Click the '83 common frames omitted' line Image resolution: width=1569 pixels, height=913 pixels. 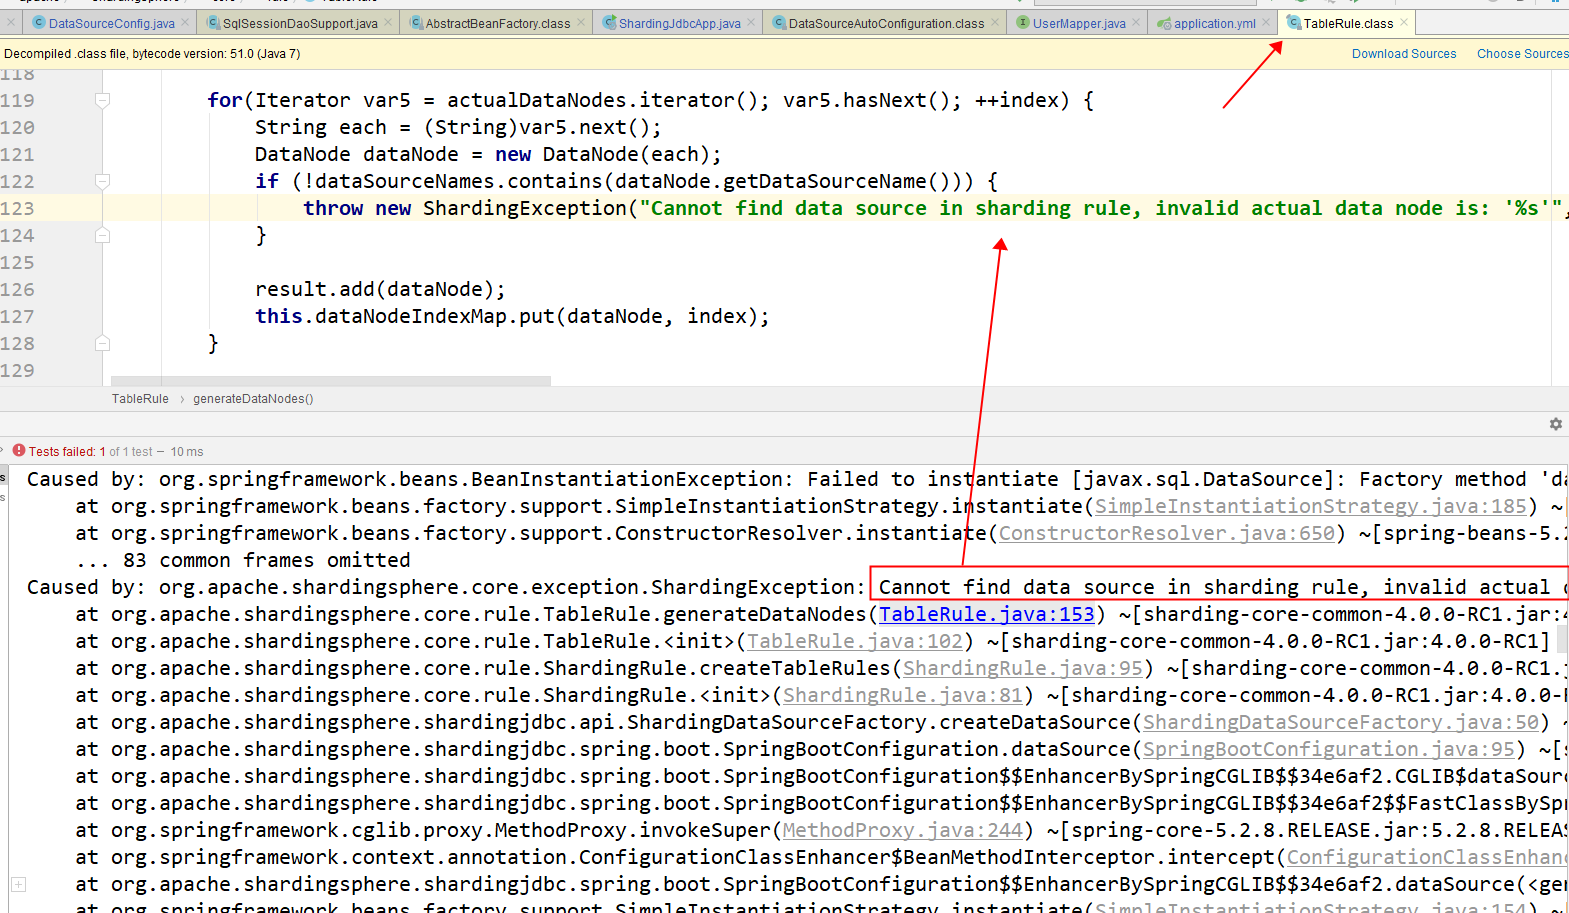[x=243, y=560]
